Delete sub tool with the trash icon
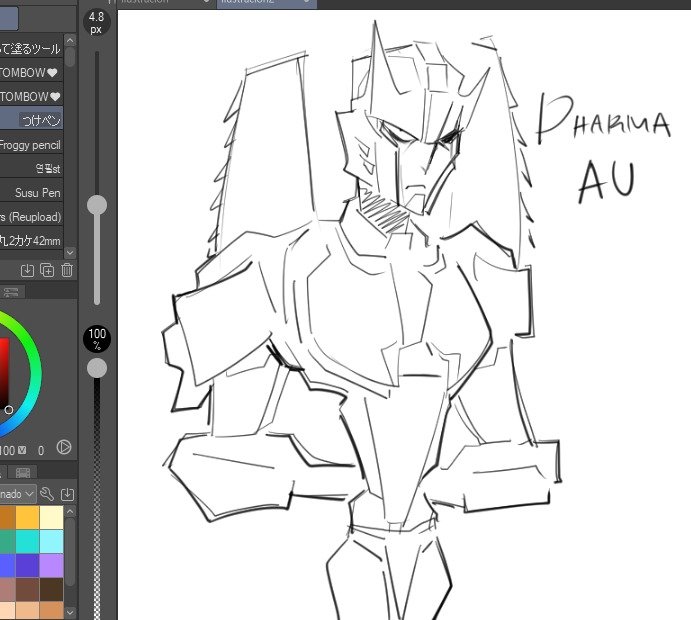The height and width of the screenshot is (620, 691). tap(67, 270)
